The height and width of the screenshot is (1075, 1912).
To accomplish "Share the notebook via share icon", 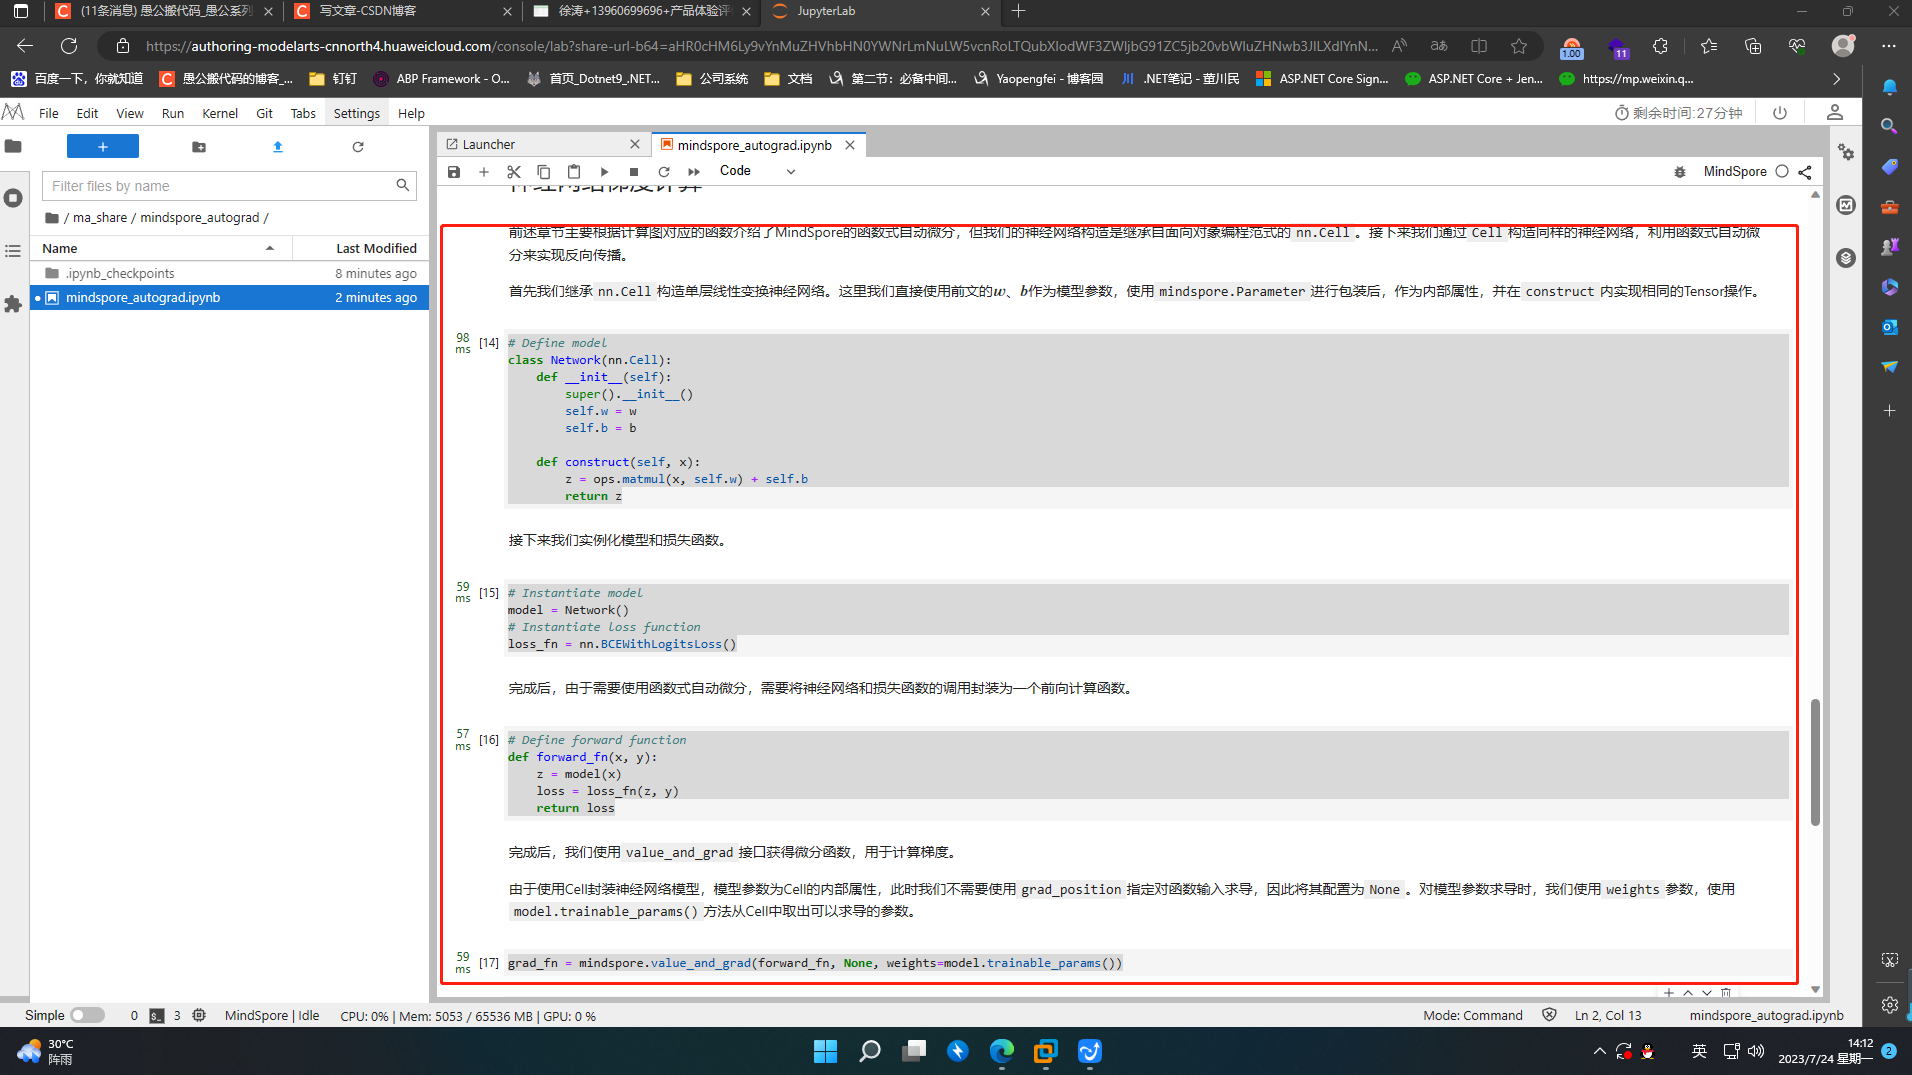I will point(1805,172).
